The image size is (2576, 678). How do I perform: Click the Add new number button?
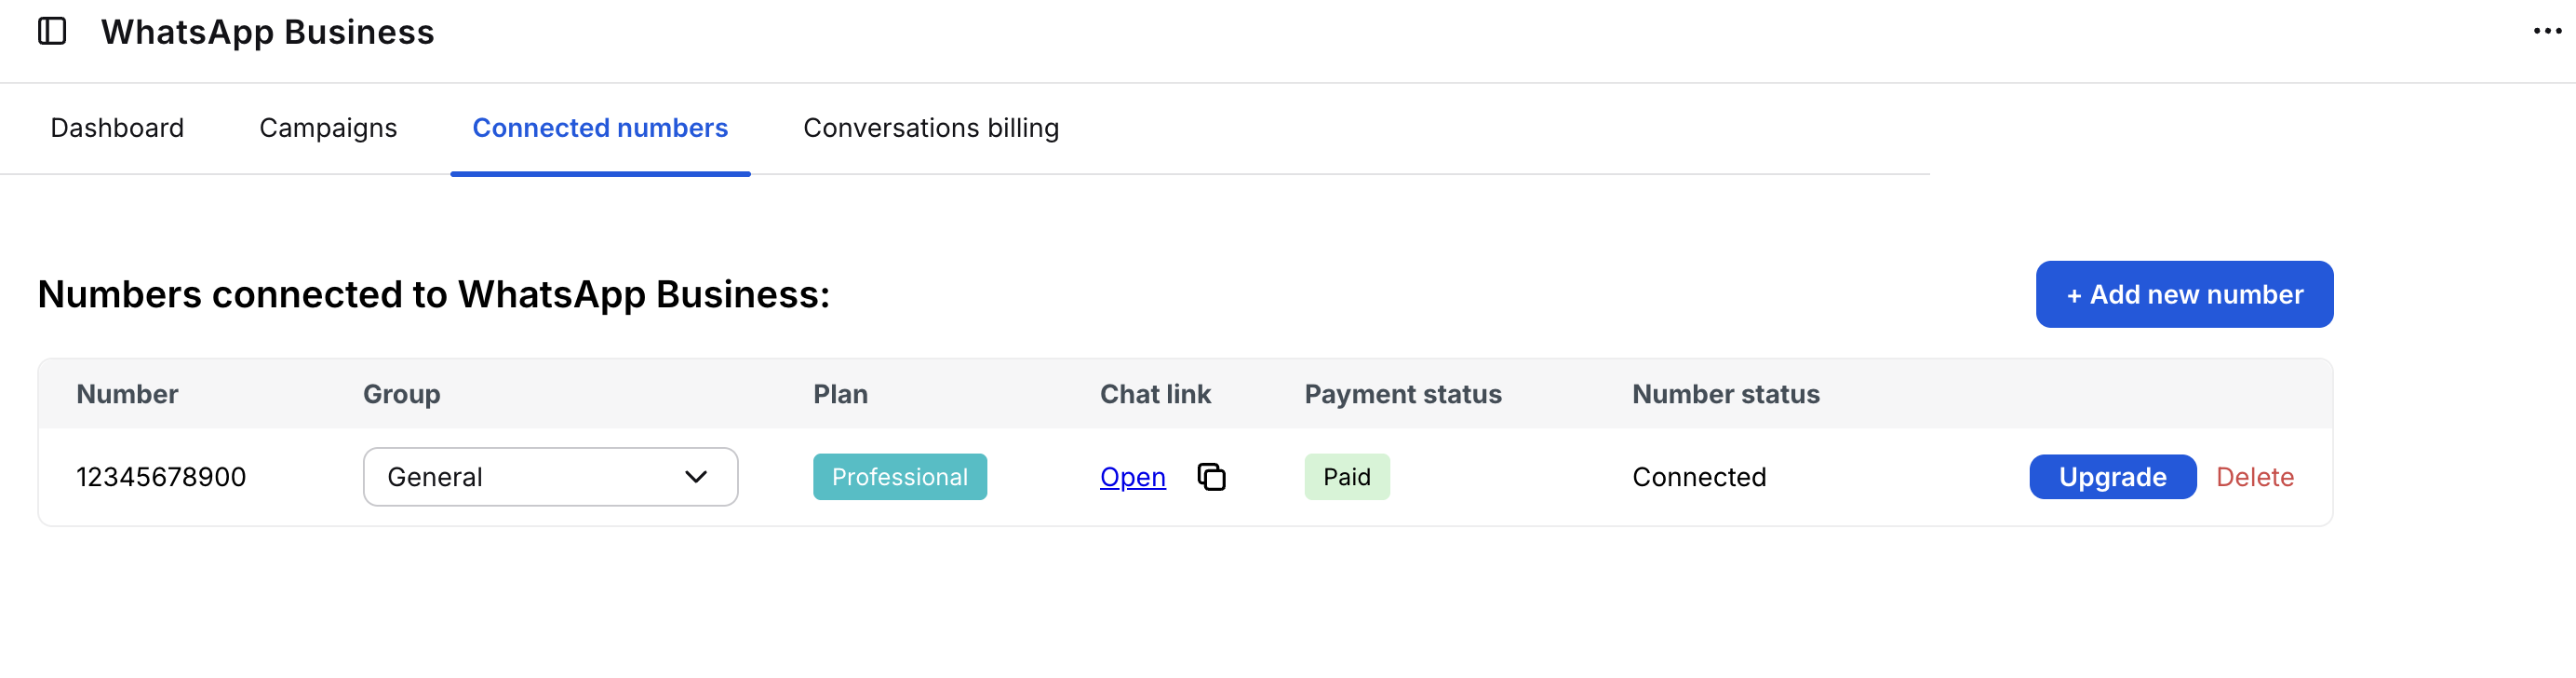coord(2184,294)
